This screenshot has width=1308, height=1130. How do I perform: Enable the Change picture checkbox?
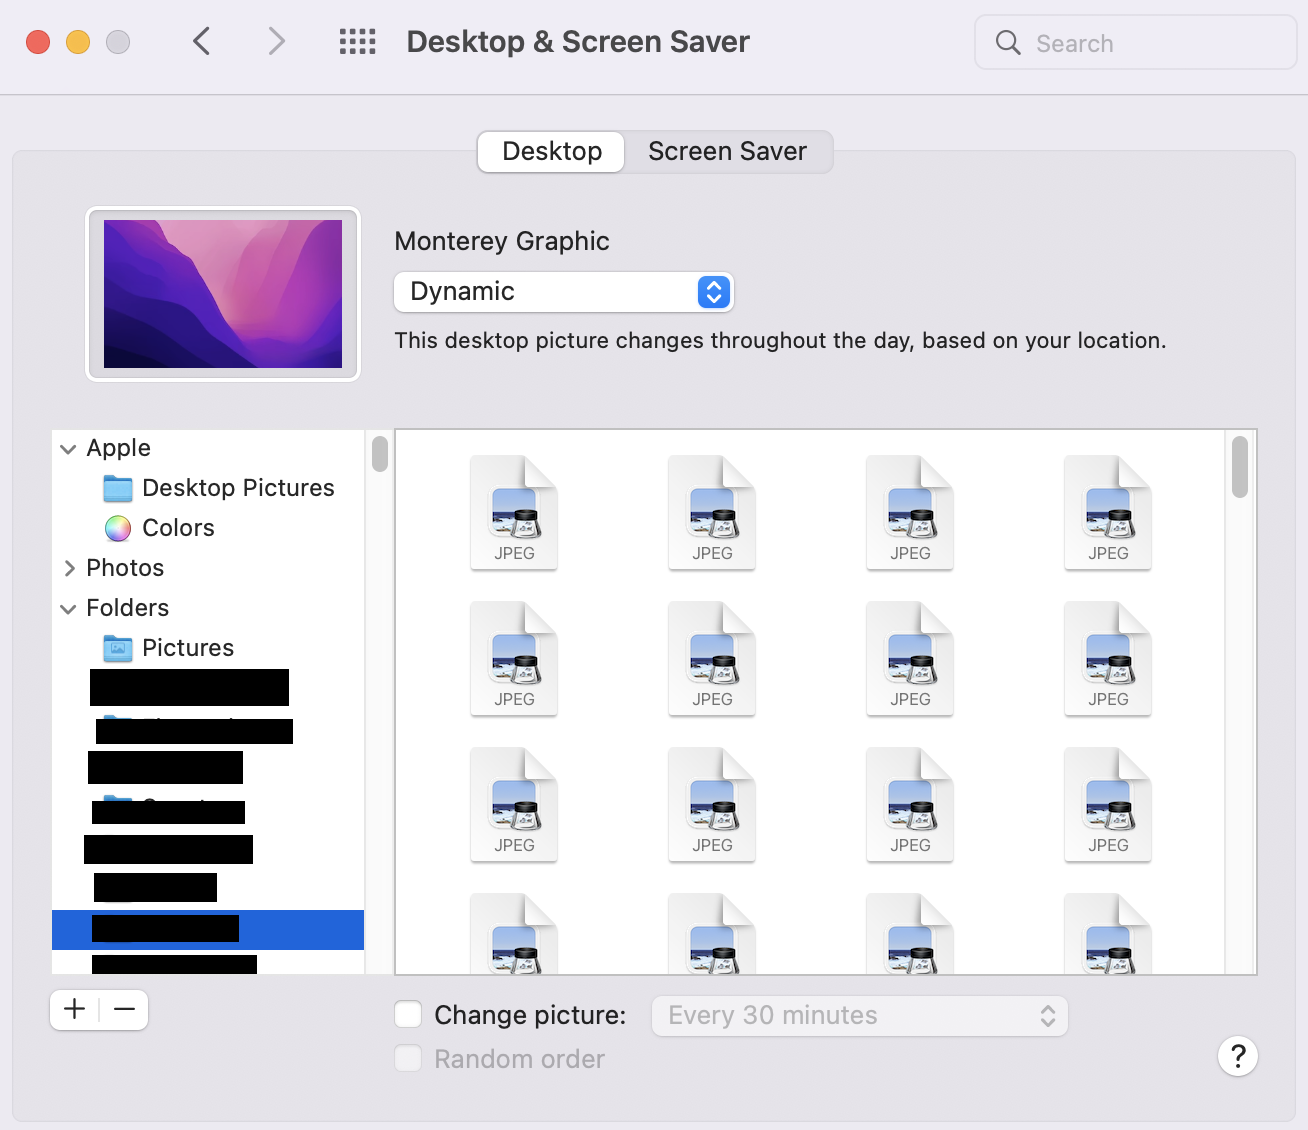coord(408,1014)
